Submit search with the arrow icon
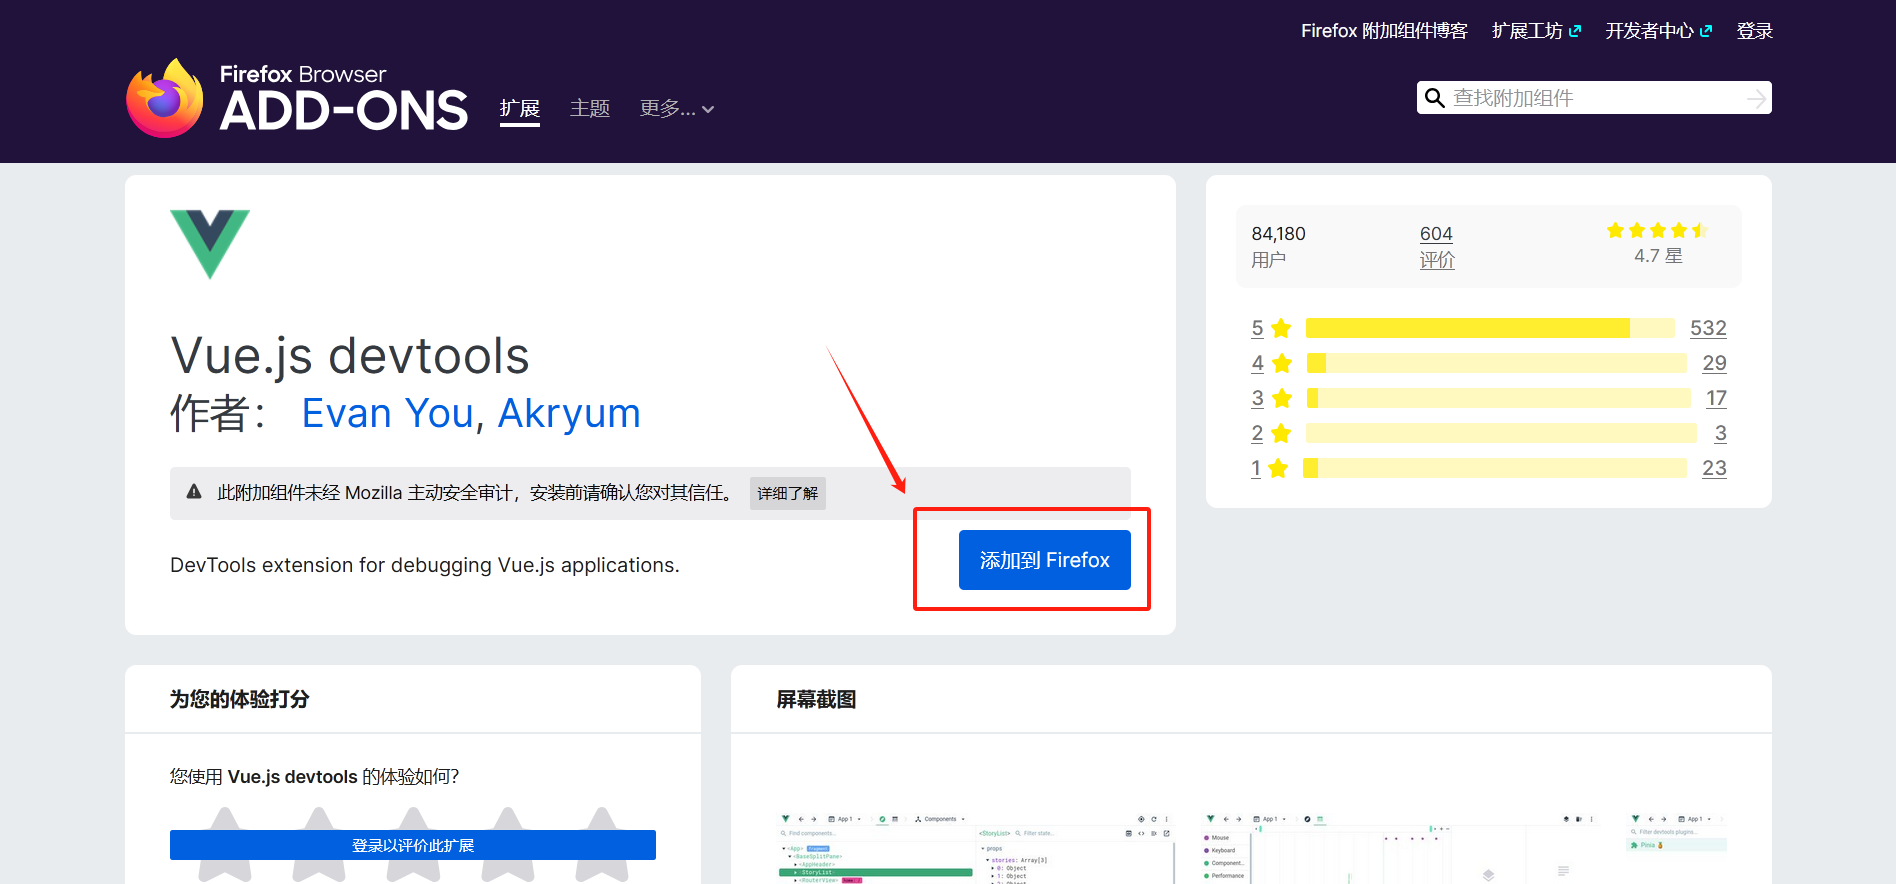 [1755, 98]
